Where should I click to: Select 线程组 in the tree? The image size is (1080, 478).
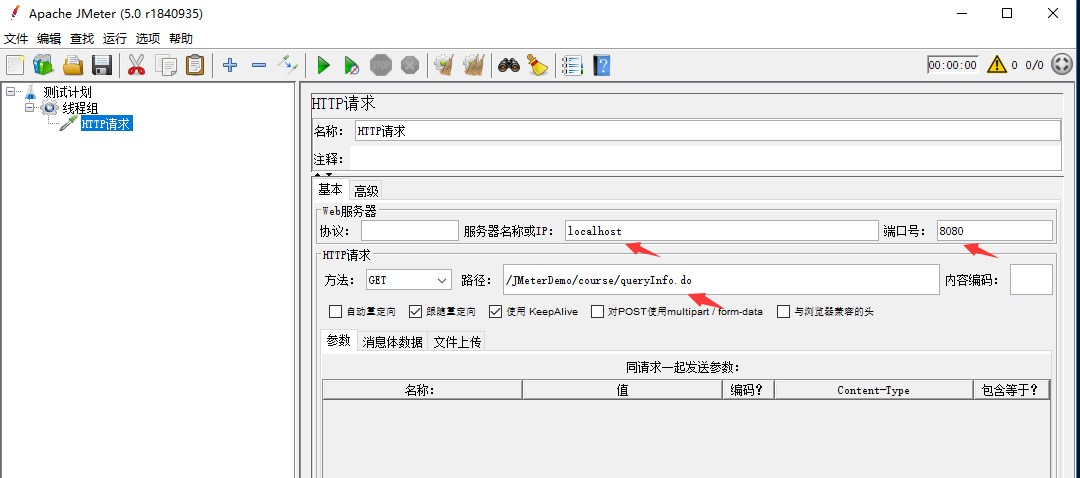(80, 107)
